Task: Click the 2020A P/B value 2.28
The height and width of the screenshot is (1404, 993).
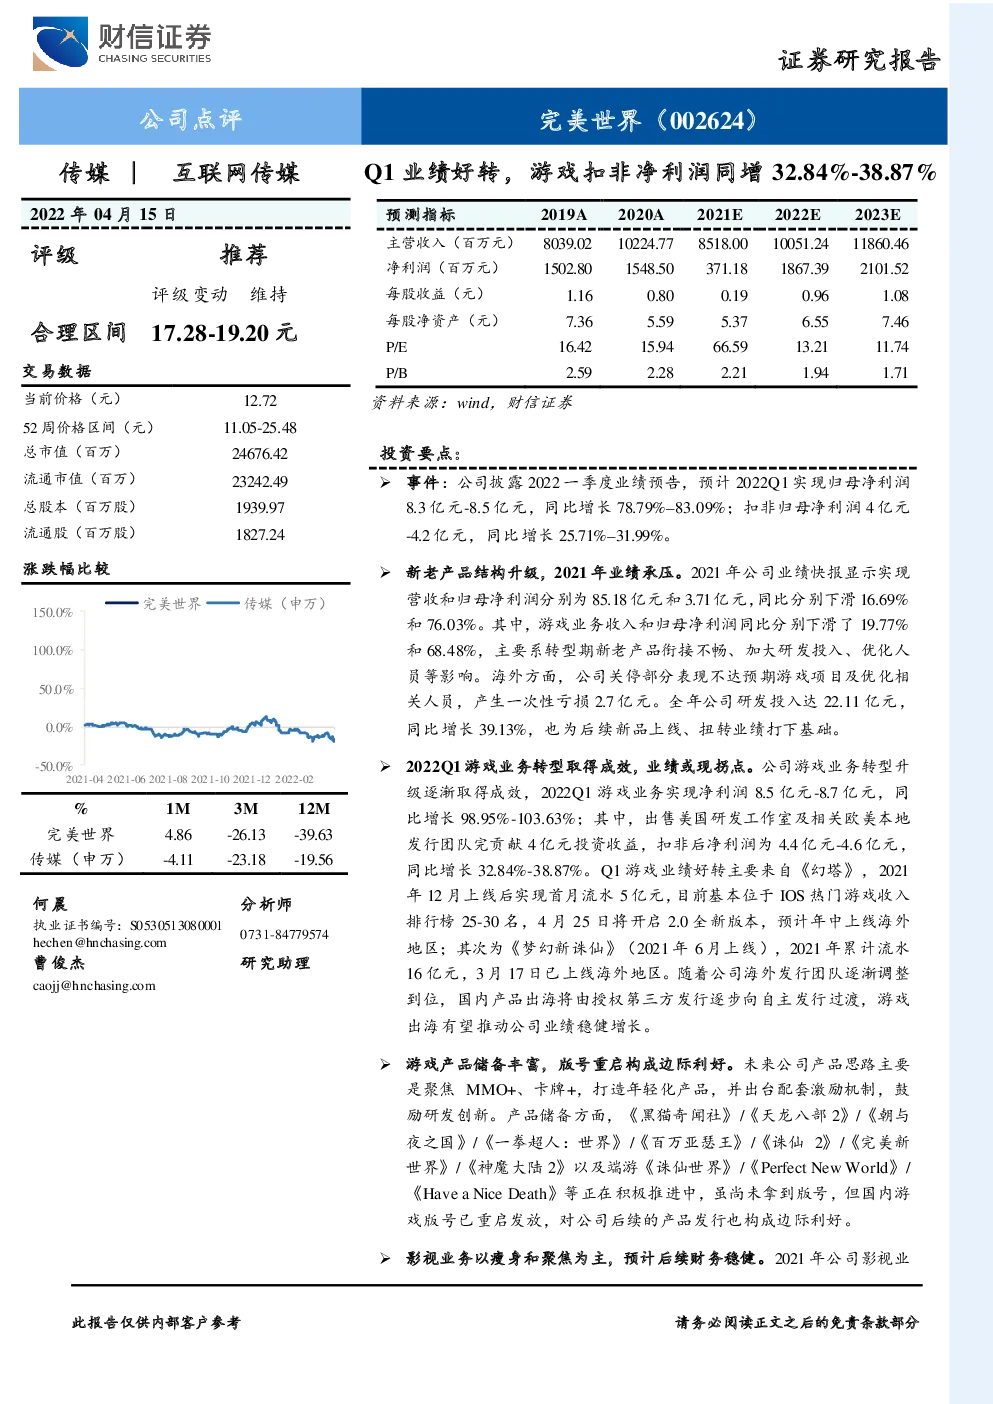Action: pos(660,372)
